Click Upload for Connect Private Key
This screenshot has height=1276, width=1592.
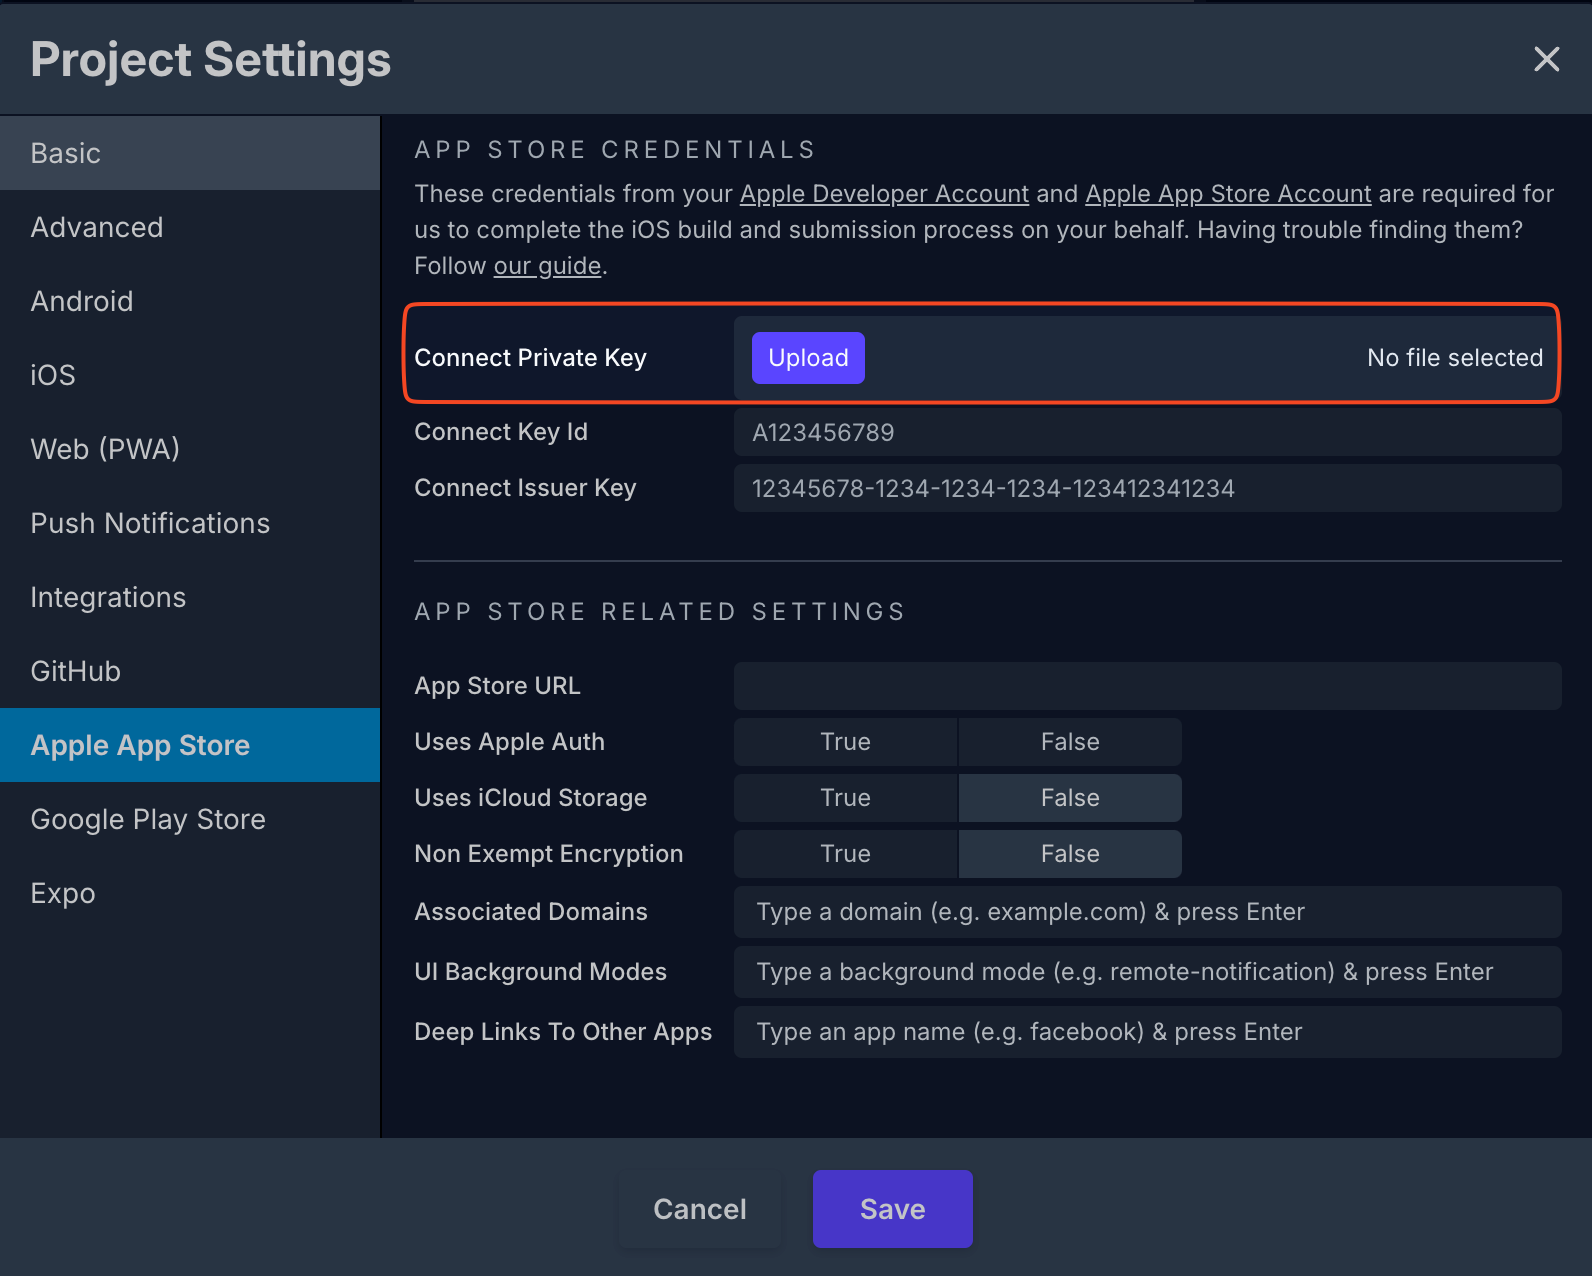pyautogui.click(x=808, y=358)
